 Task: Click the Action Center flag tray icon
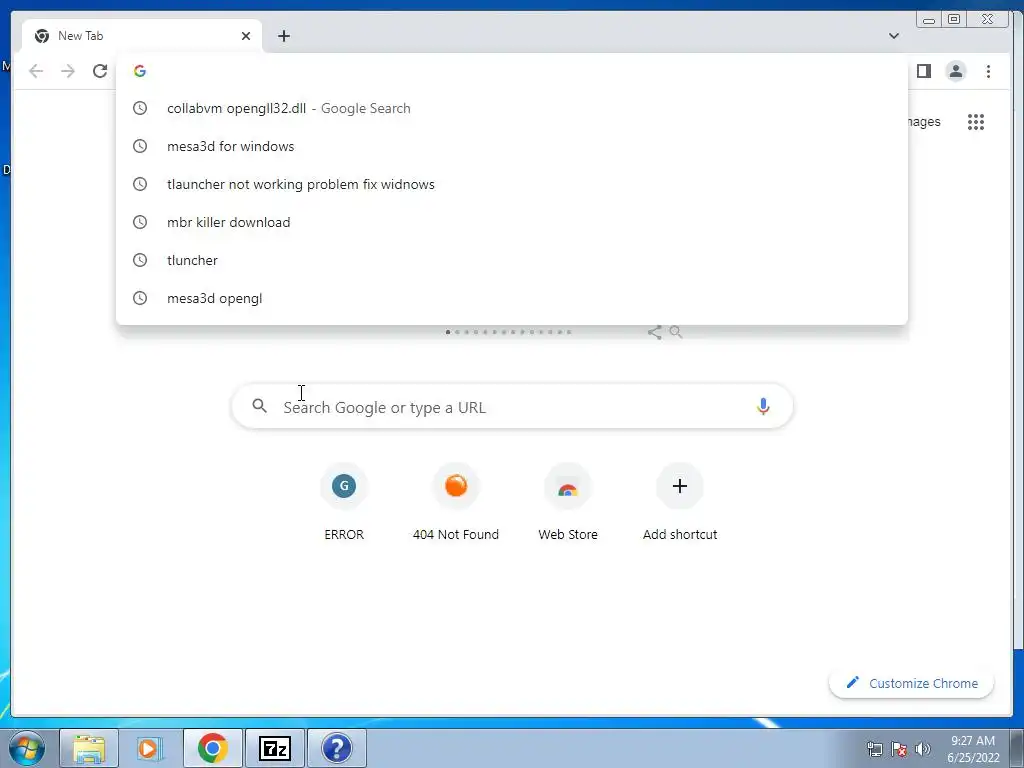tap(899, 749)
